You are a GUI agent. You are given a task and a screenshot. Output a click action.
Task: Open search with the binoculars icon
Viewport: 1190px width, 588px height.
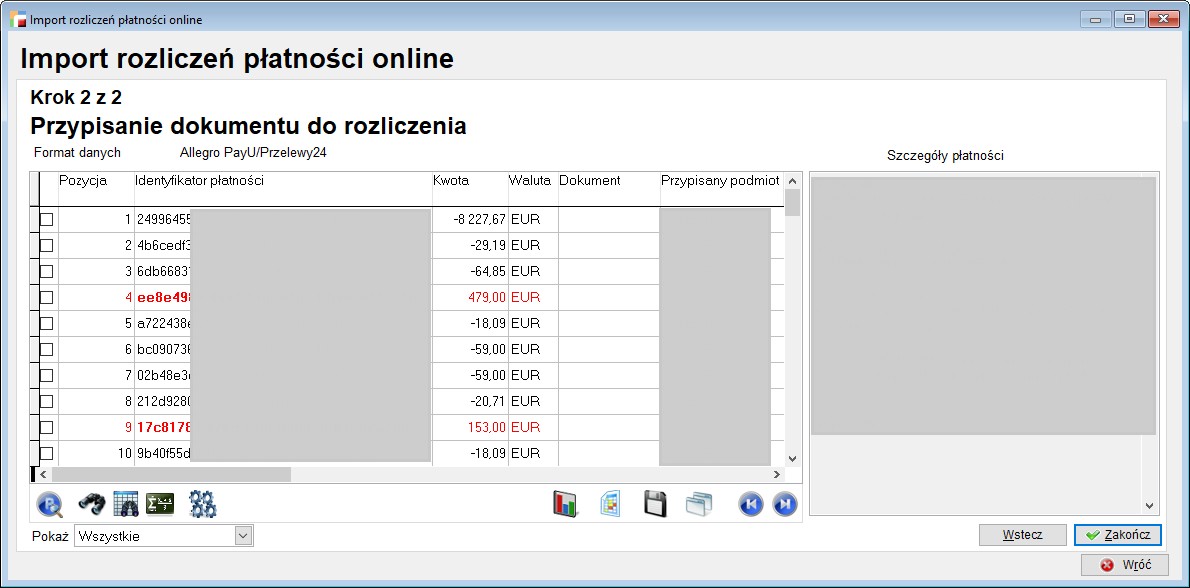pos(92,505)
